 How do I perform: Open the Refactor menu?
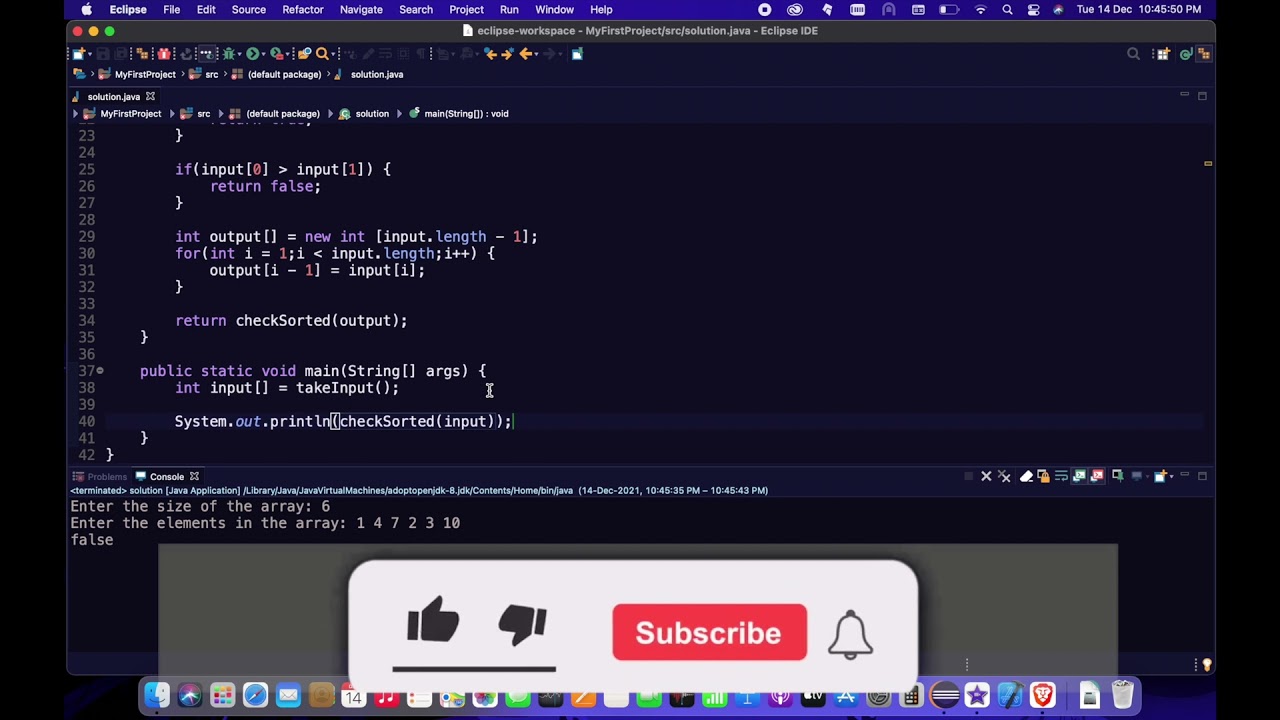tap(303, 10)
